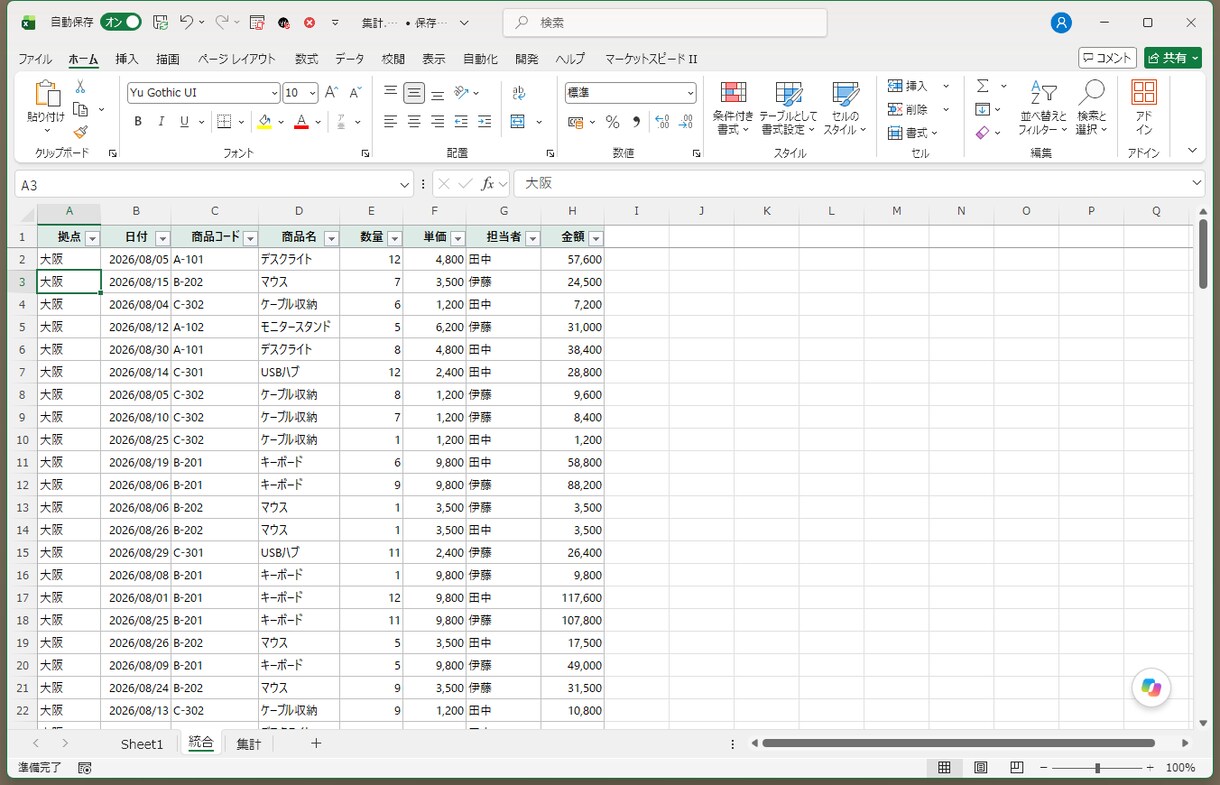
Task: Click the decrease decimal places icon
Action: click(686, 122)
